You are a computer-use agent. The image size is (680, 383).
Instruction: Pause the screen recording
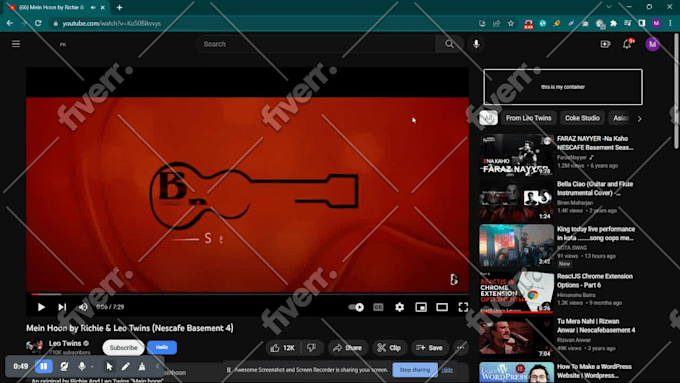(x=44, y=367)
